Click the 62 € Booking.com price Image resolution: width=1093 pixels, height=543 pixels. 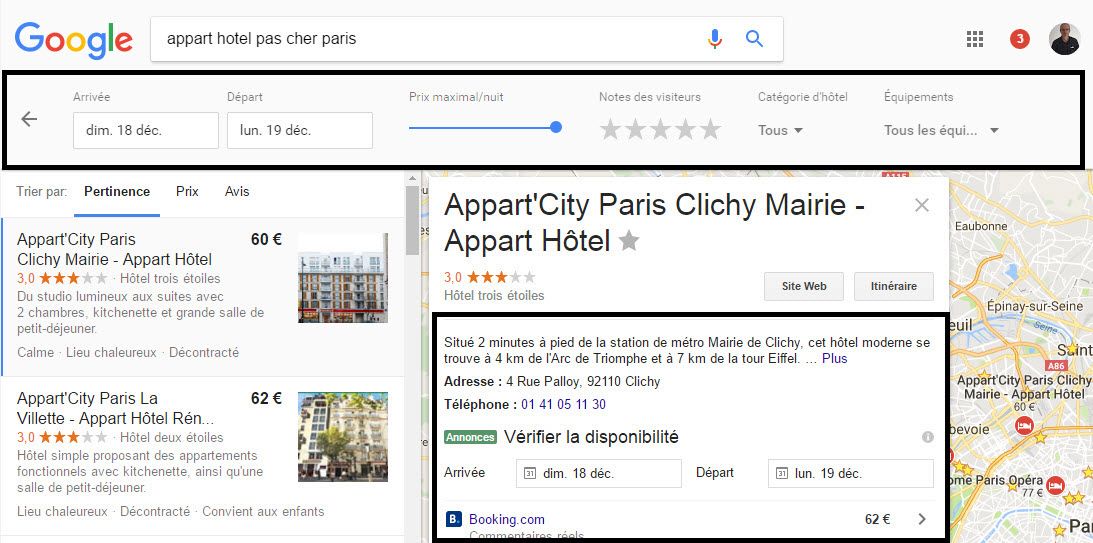pyautogui.click(x=878, y=519)
